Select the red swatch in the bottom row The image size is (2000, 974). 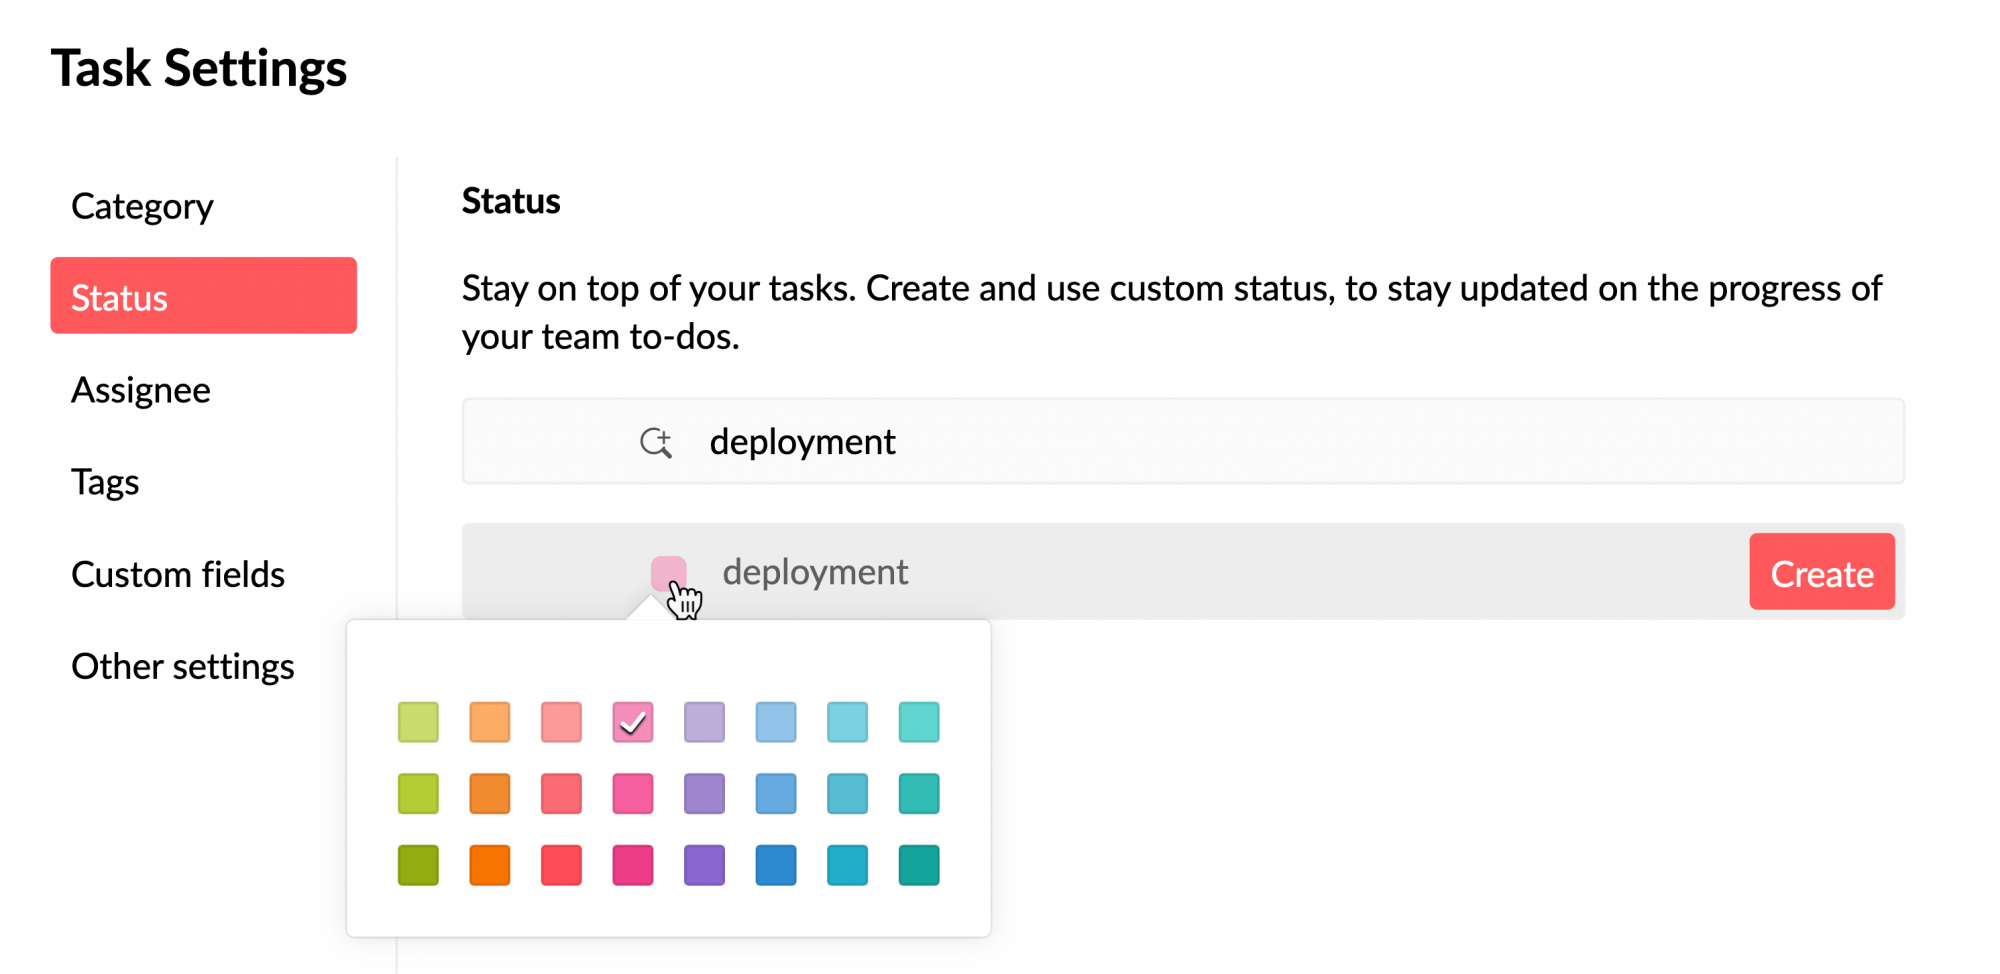[561, 865]
